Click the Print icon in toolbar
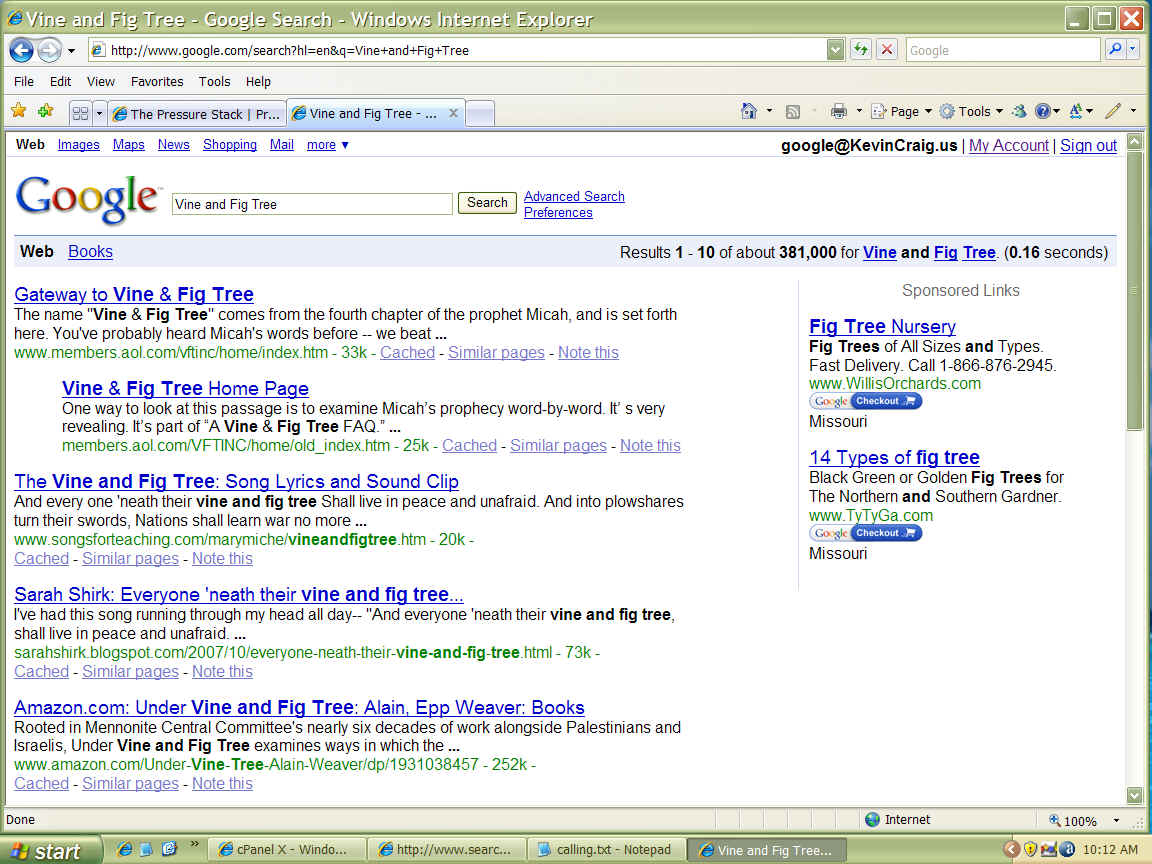This screenshot has width=1152, height=864. click(x=838, y=111)
